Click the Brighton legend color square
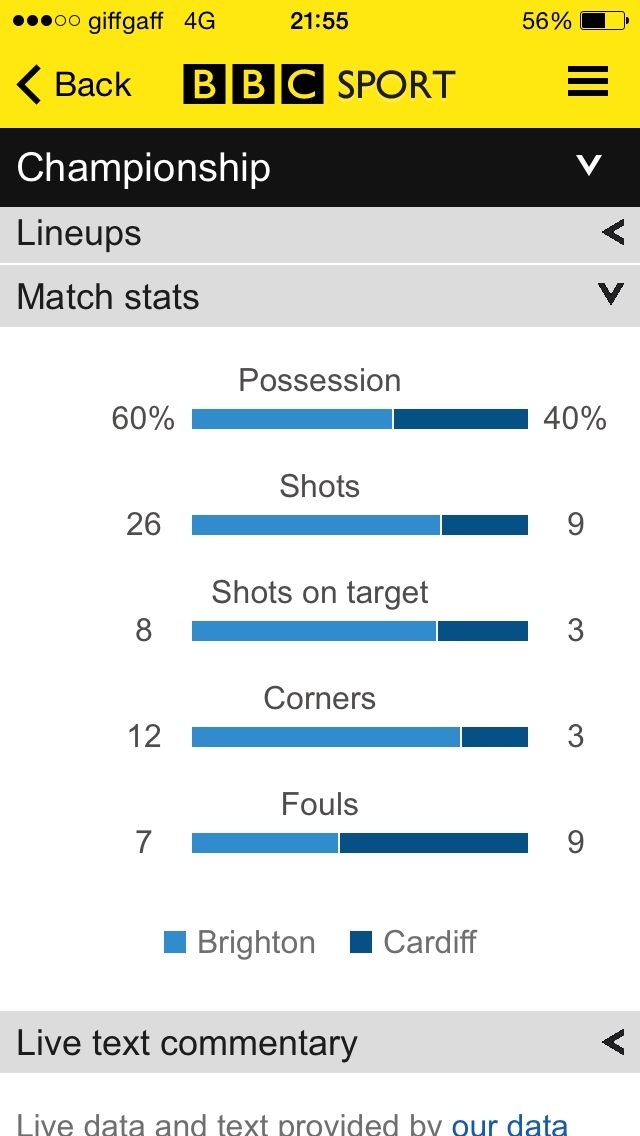This screenshot has height=1136, width=640. coord(175,942)
